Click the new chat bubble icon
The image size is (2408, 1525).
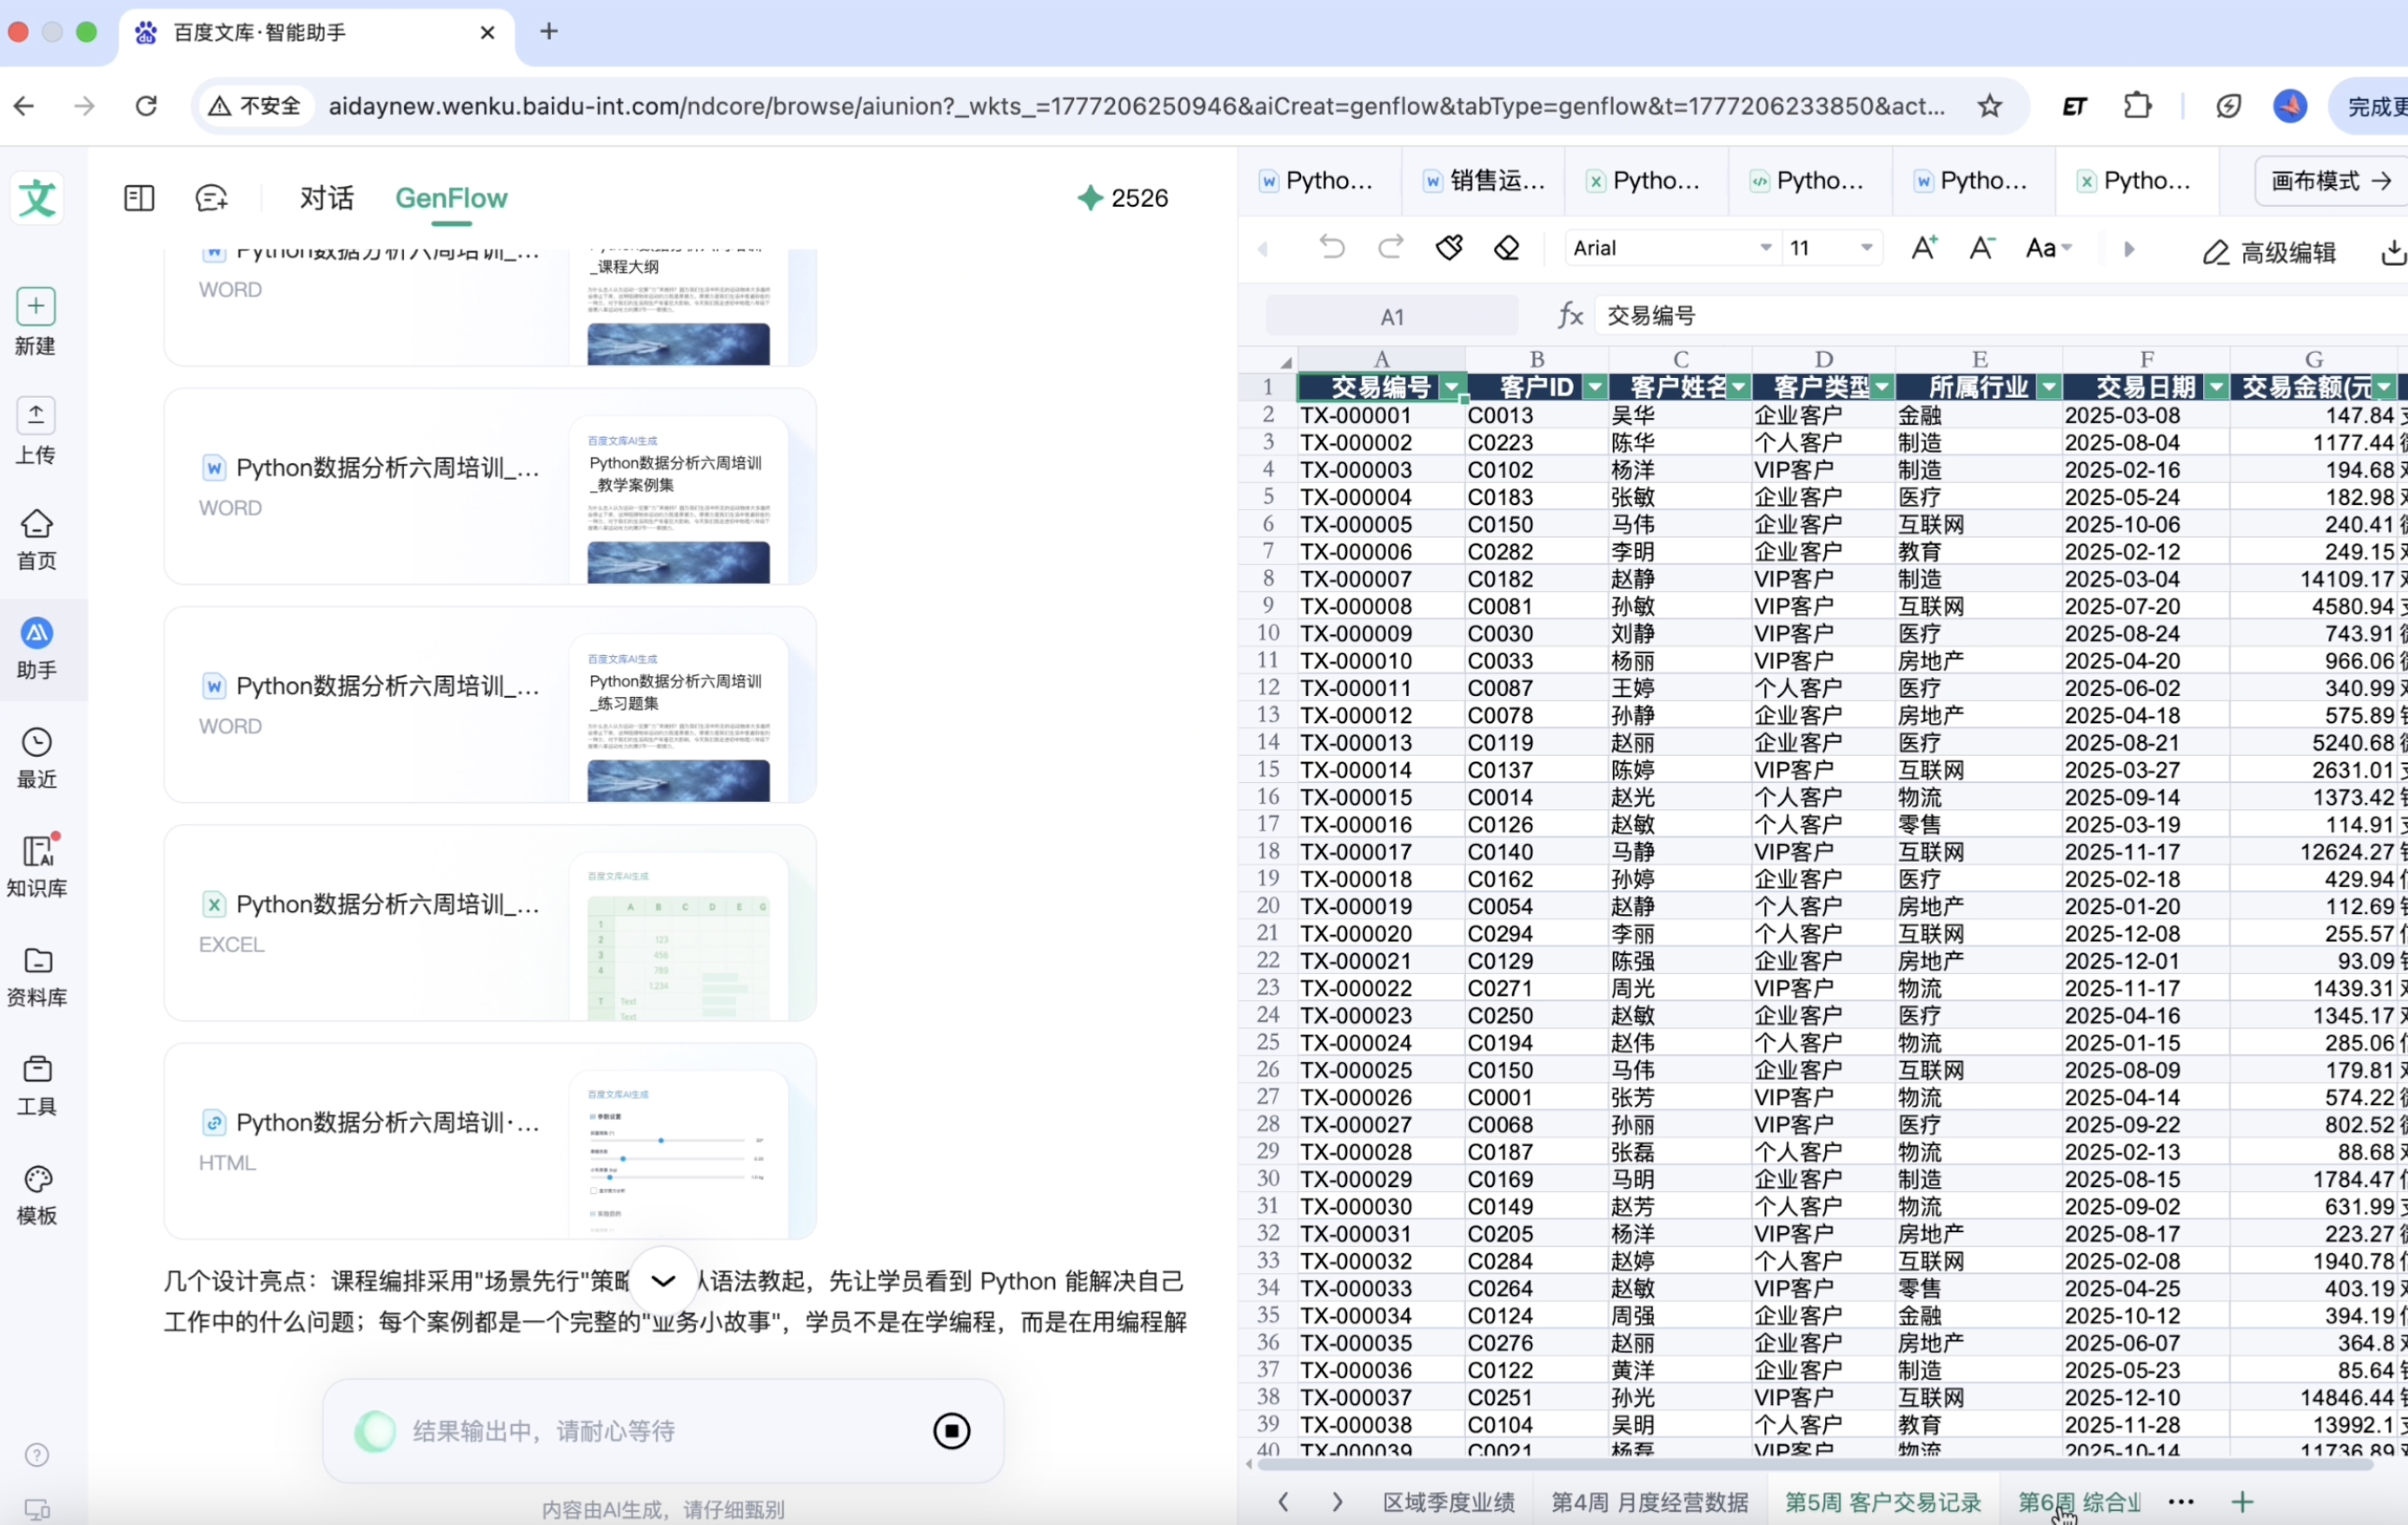tap(211, 198)
